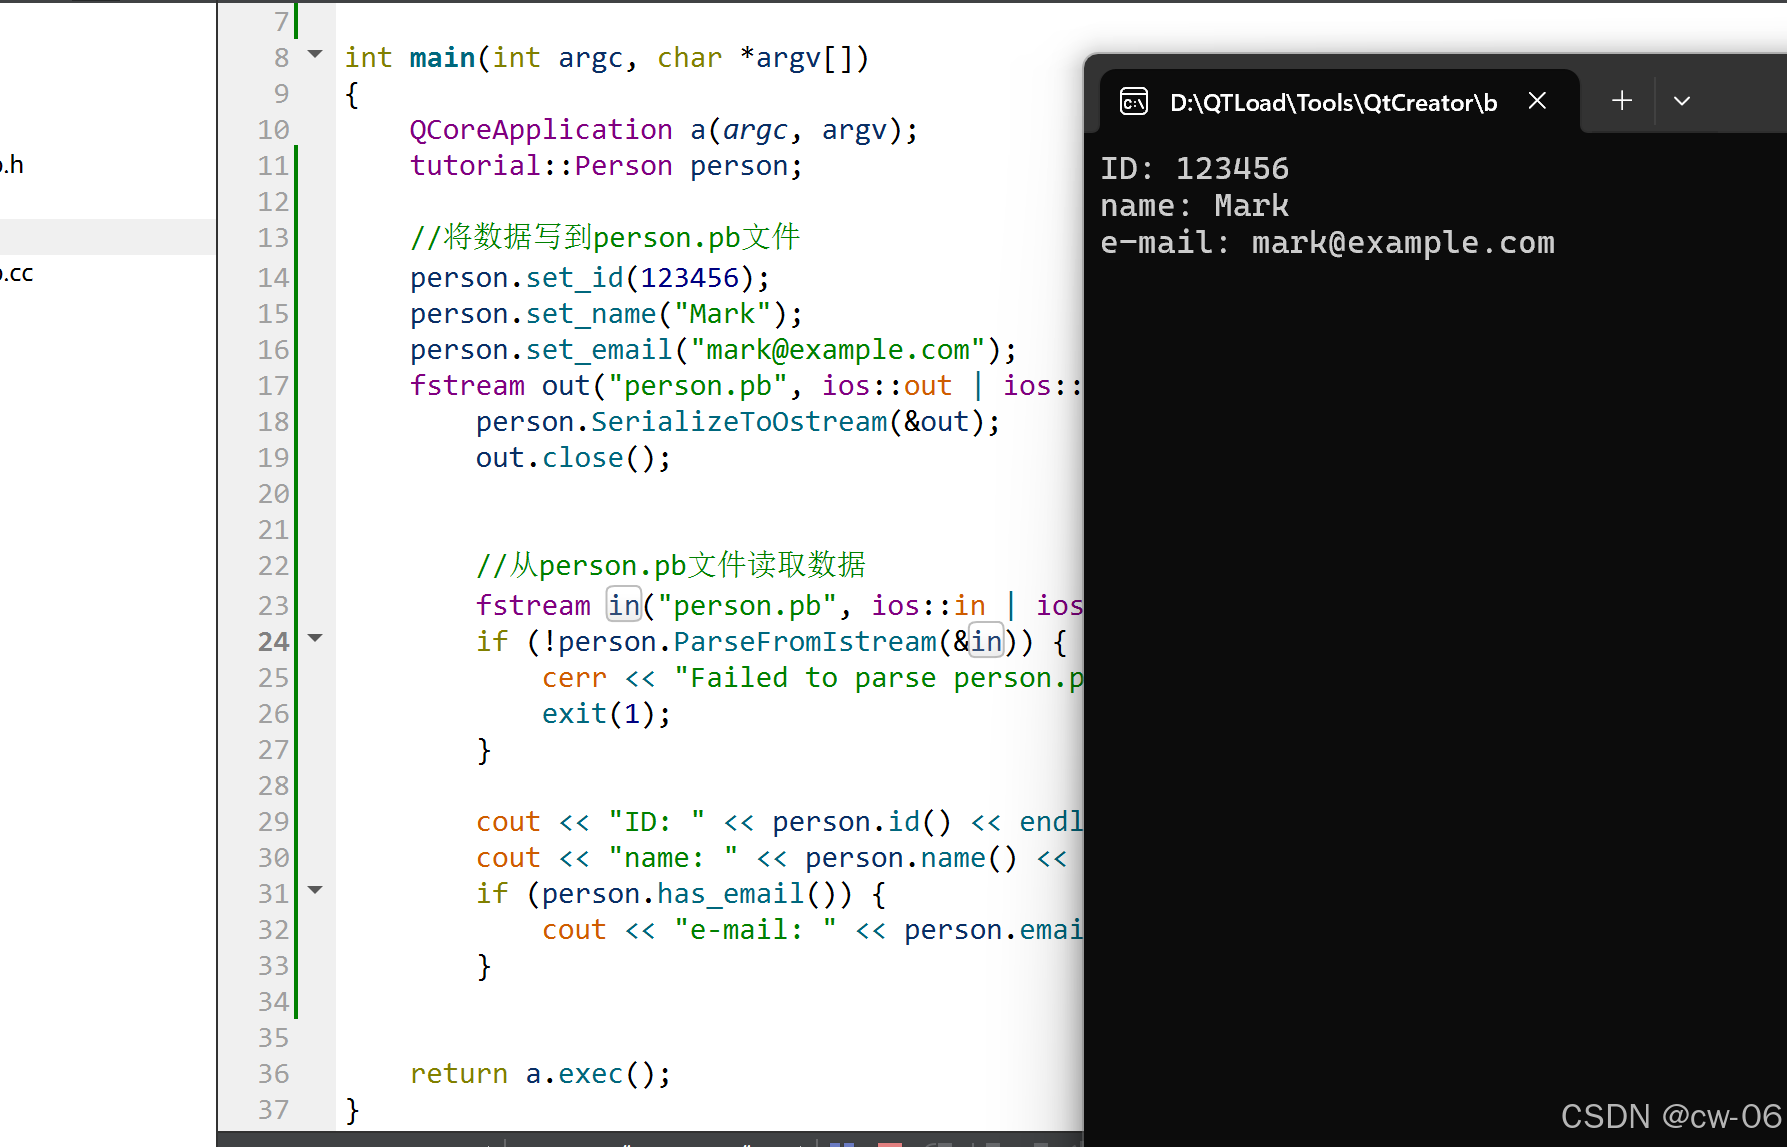This screenshot has width=1787, height=1147.
Task: Click on 'QCoreApplication' in line 10
Action: pos(541,130)
